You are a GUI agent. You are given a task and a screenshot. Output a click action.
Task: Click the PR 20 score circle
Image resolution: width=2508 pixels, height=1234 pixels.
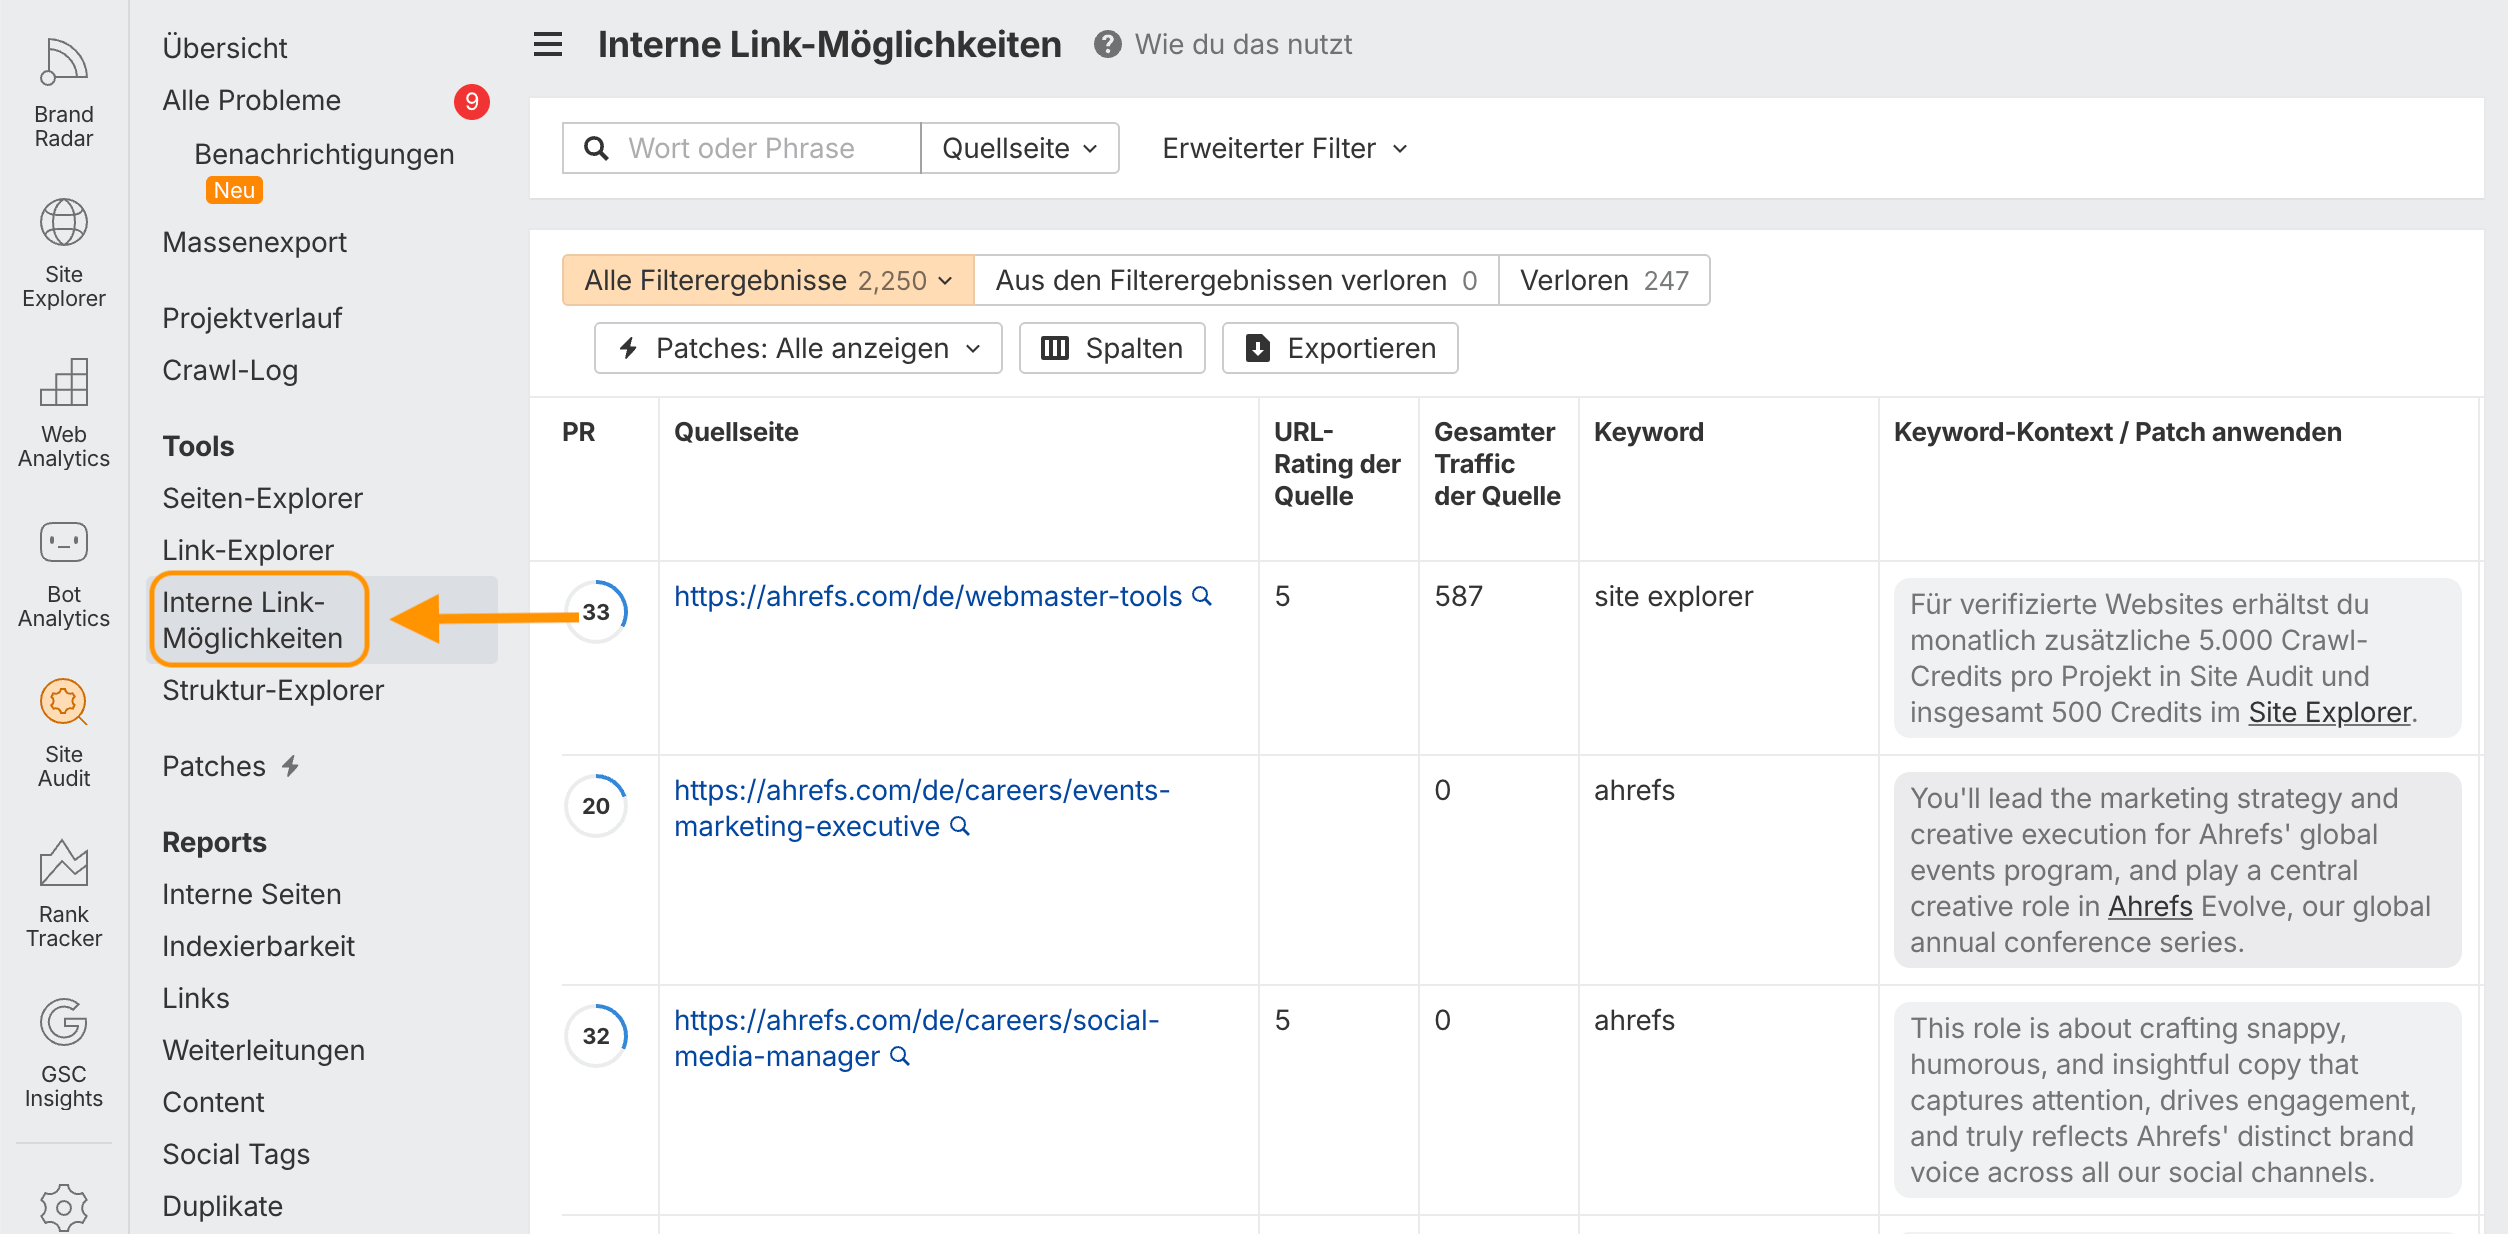[596, 806]
